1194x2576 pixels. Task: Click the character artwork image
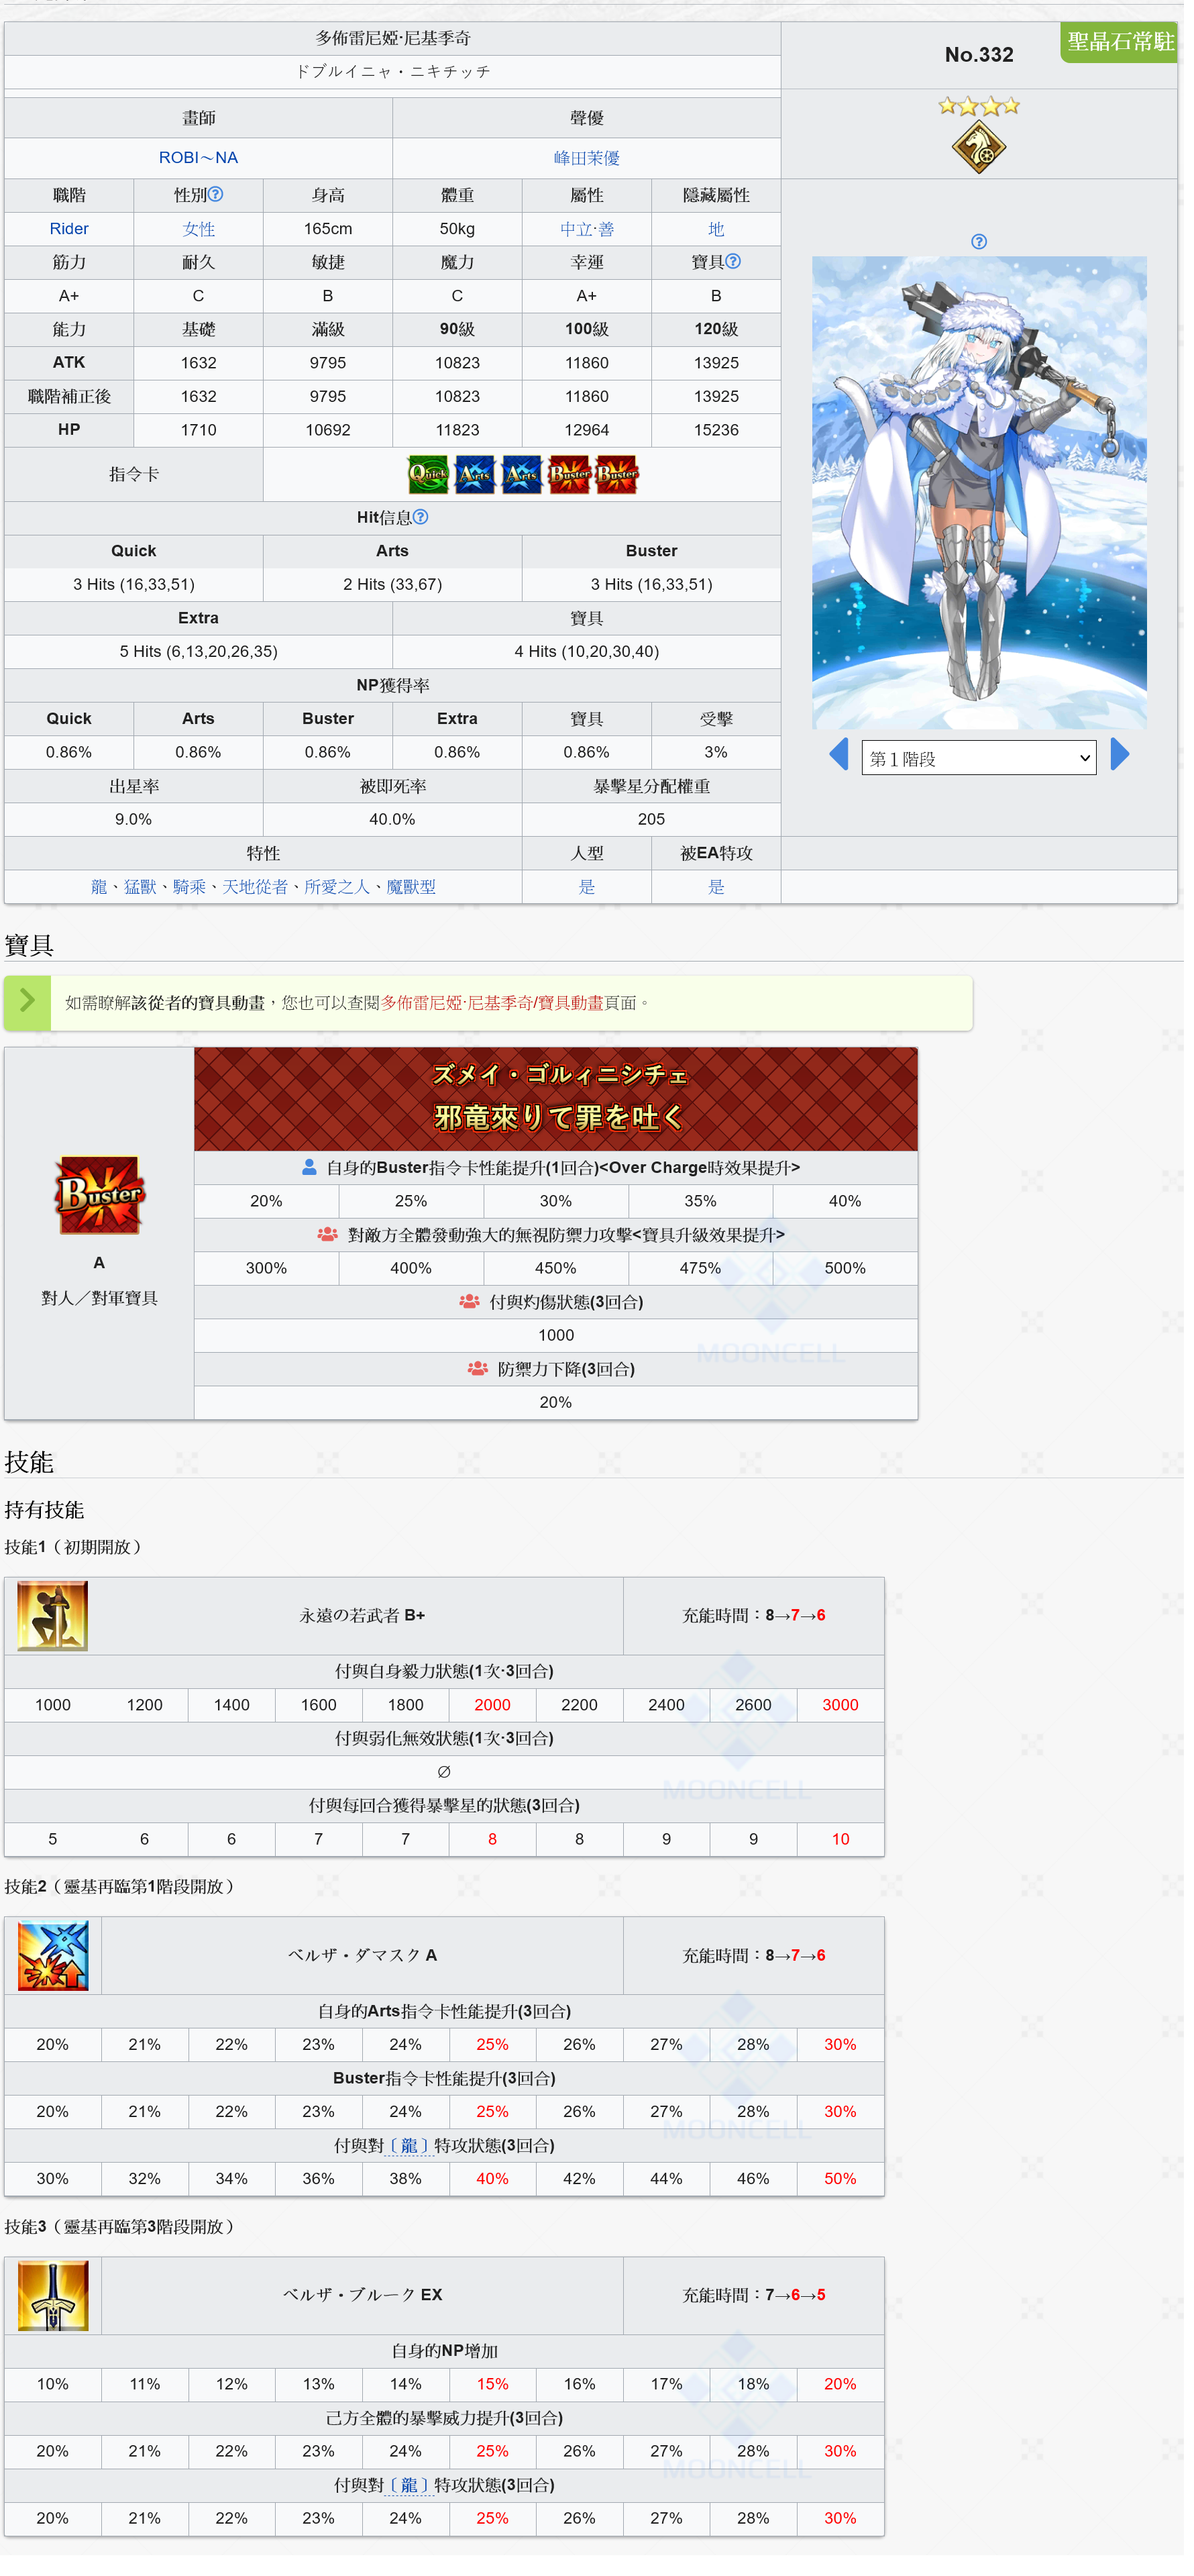[x=987, y=496]
